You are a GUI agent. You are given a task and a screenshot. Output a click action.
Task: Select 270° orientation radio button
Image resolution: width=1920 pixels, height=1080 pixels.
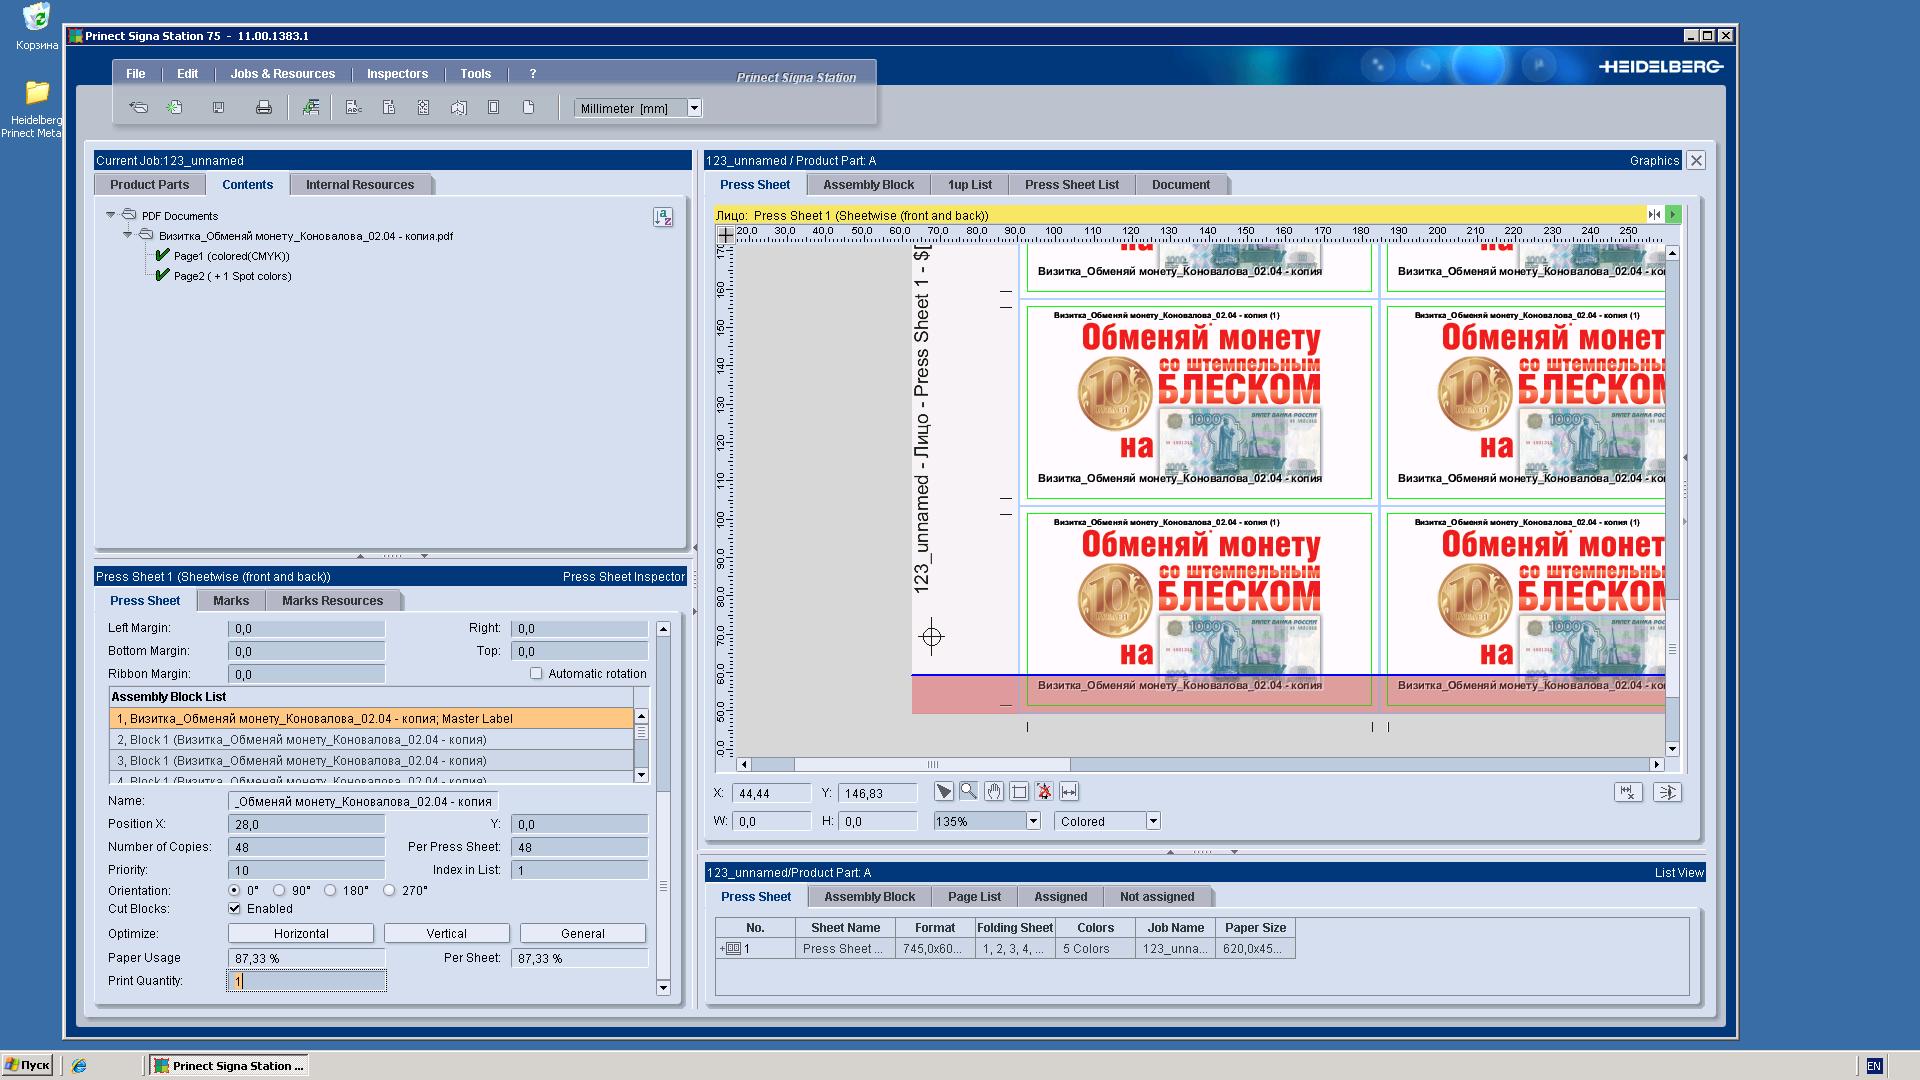(x=389, y=890)
